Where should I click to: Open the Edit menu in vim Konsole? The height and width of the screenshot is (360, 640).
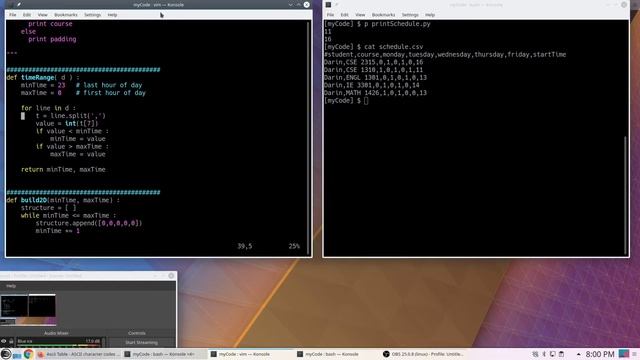tap(27, 15)
